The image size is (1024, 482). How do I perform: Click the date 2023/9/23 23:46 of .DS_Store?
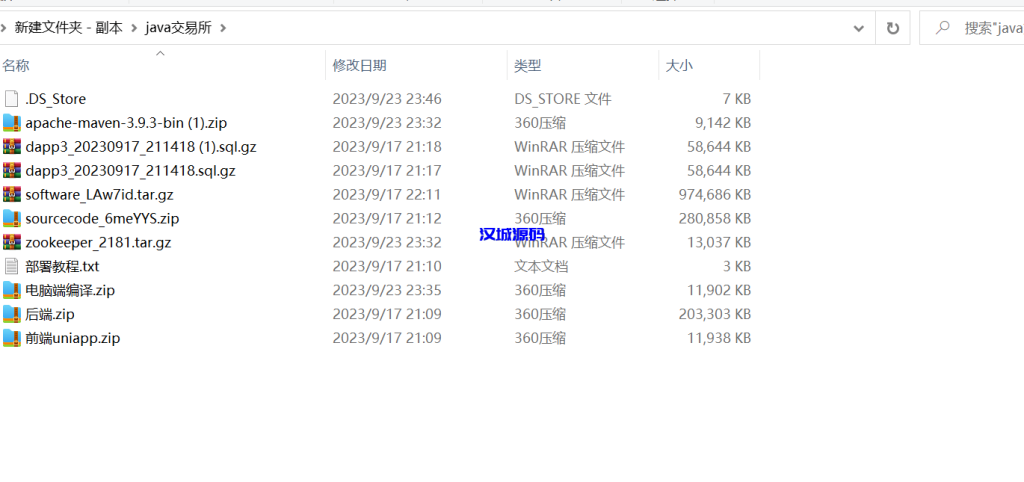click(x=387, y=99)
